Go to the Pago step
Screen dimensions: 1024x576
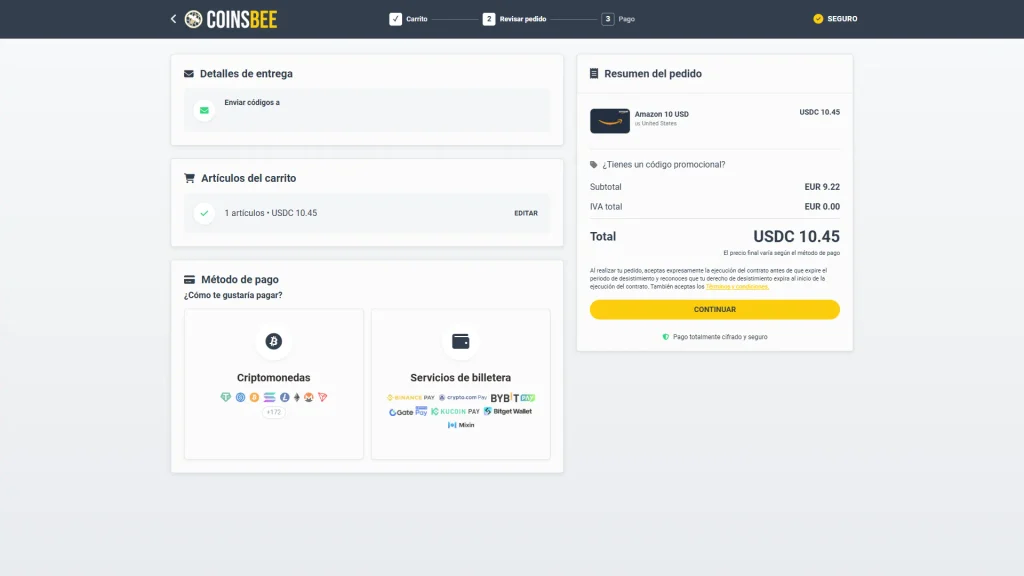(x=618, y=19)
